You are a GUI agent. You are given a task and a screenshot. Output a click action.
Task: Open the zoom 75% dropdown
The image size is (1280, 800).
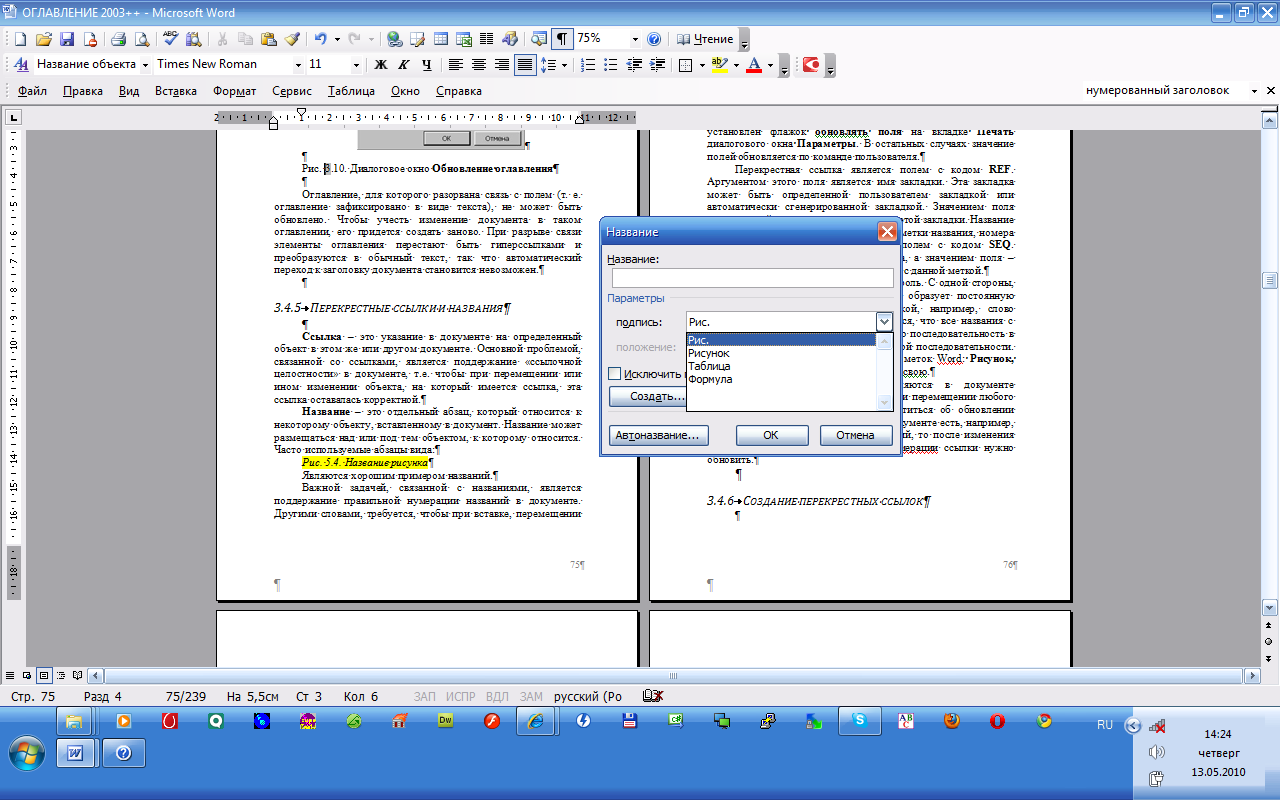[x=635, y=39]
